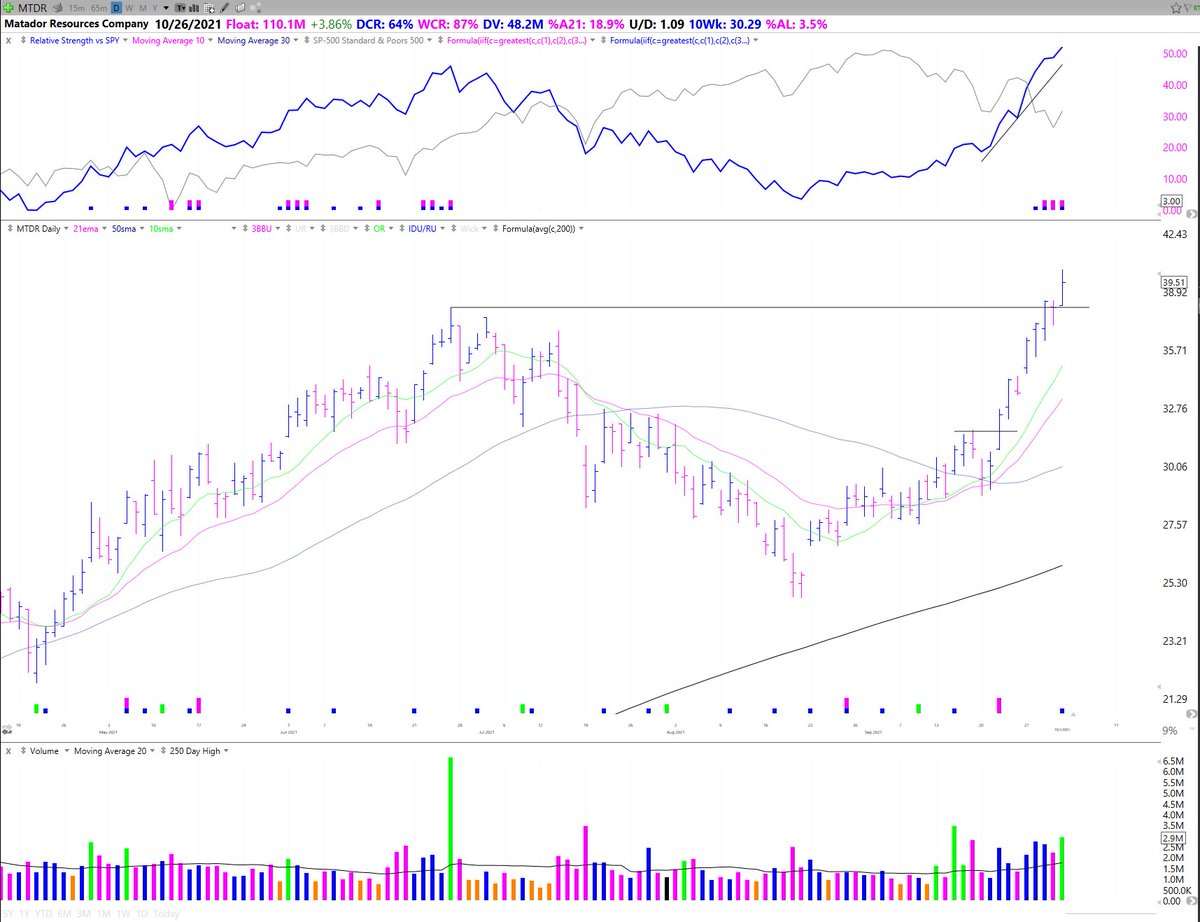Close the Volume pane with X
The image size is (1200, 922).
[8, 751]
